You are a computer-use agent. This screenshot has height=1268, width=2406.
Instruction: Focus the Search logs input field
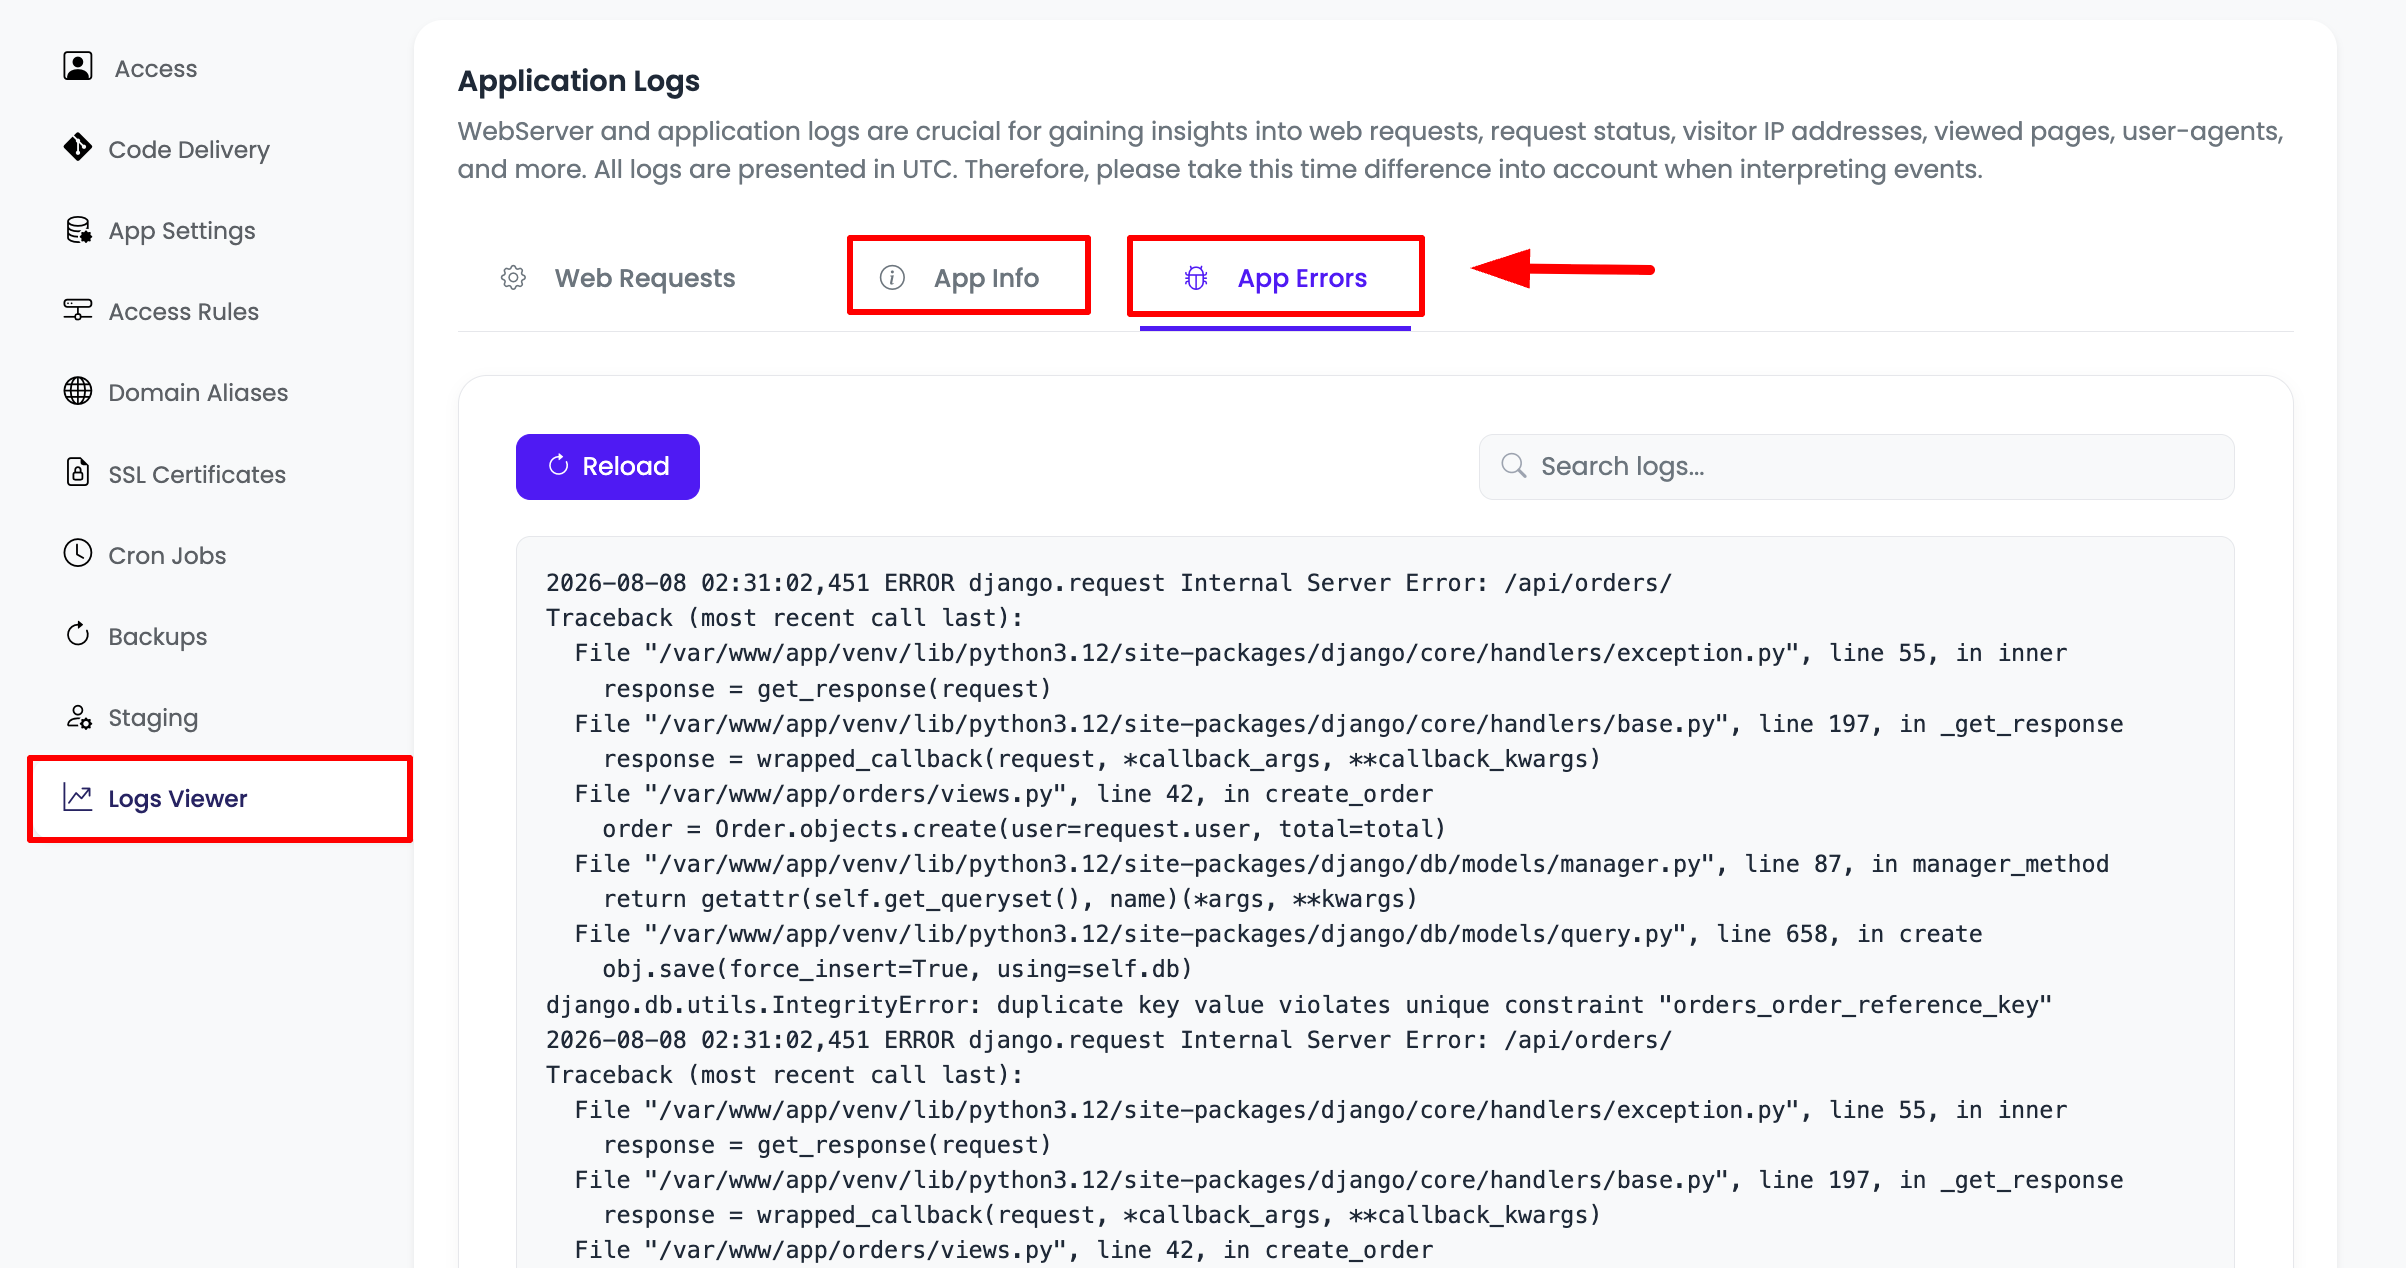coord(1856,466)
